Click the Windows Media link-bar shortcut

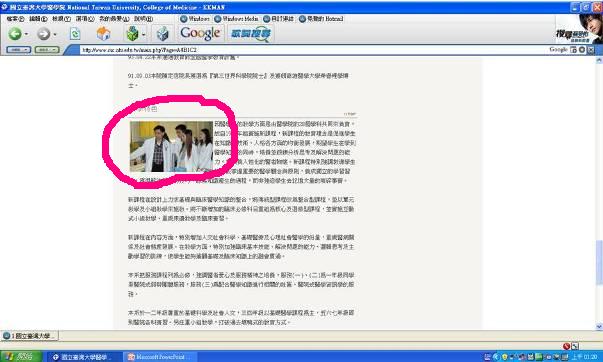pos(236,18)
